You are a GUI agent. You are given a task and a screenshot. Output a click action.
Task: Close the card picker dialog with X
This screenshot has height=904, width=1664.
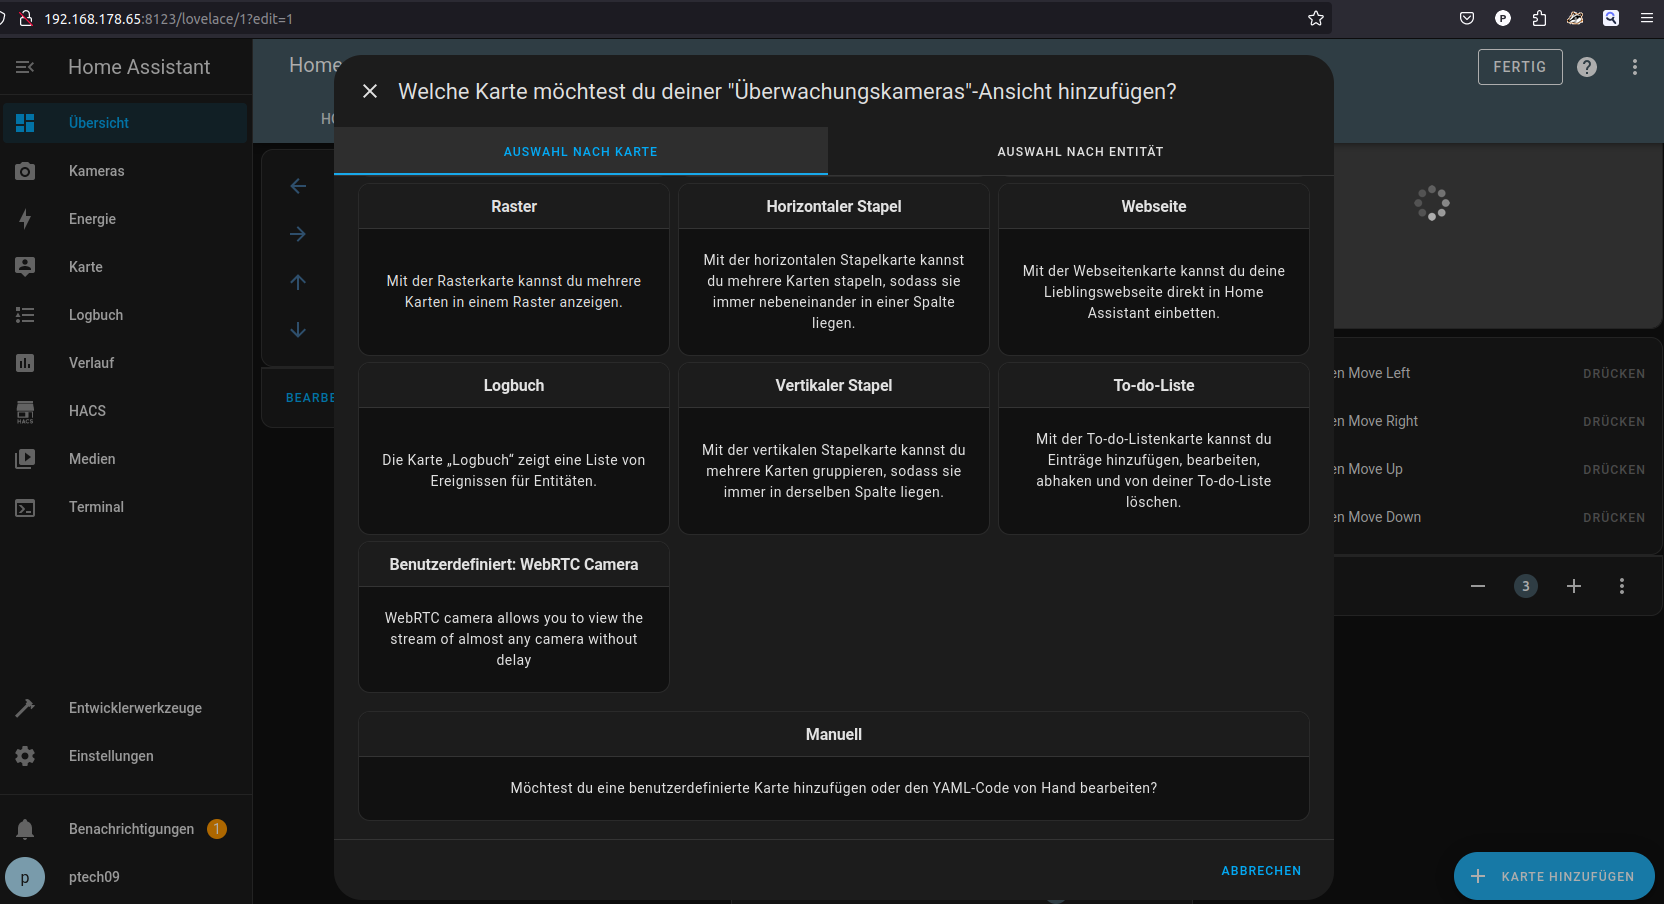click(x=370, y=91)
